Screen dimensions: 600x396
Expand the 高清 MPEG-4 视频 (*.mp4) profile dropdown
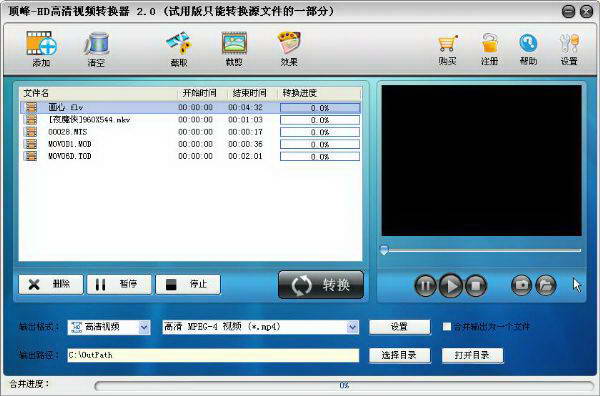tap(352, 327)
